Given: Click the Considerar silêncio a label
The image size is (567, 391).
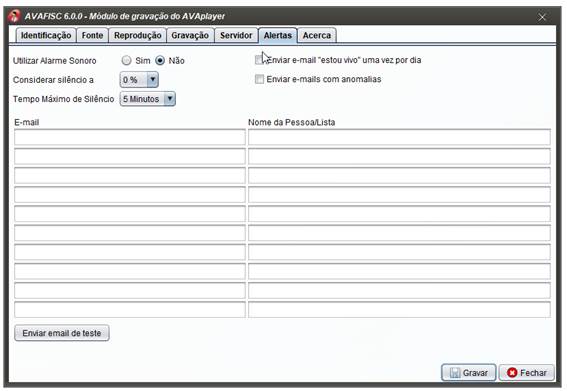Looking at the screenshot, I should (53, 80).
